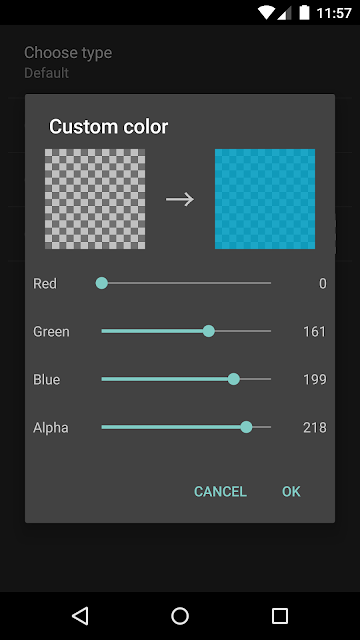Viewport: 360px width, 640px height.
Task: Click the Alpha value 218
Action: [x=315, y=428]
